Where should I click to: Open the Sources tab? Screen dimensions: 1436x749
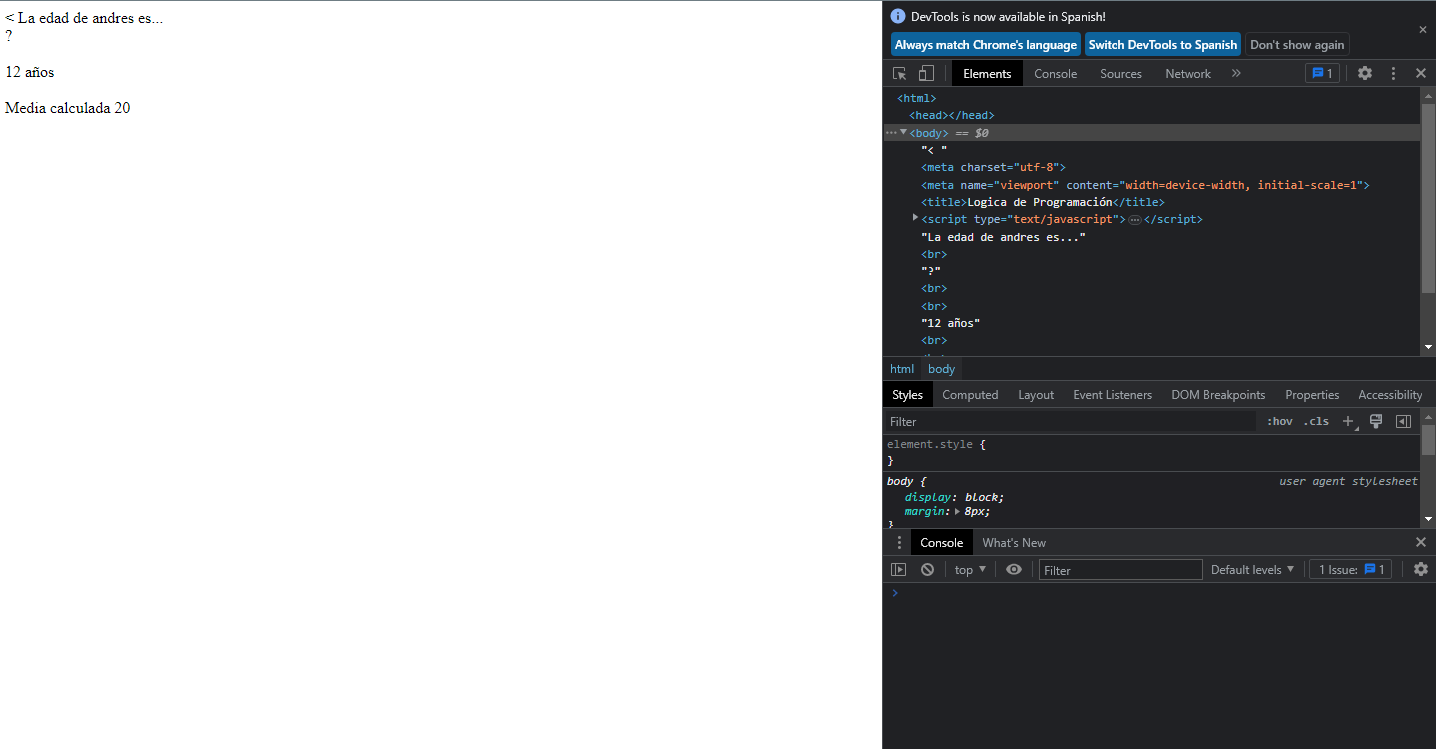[x=1121, y=73]
